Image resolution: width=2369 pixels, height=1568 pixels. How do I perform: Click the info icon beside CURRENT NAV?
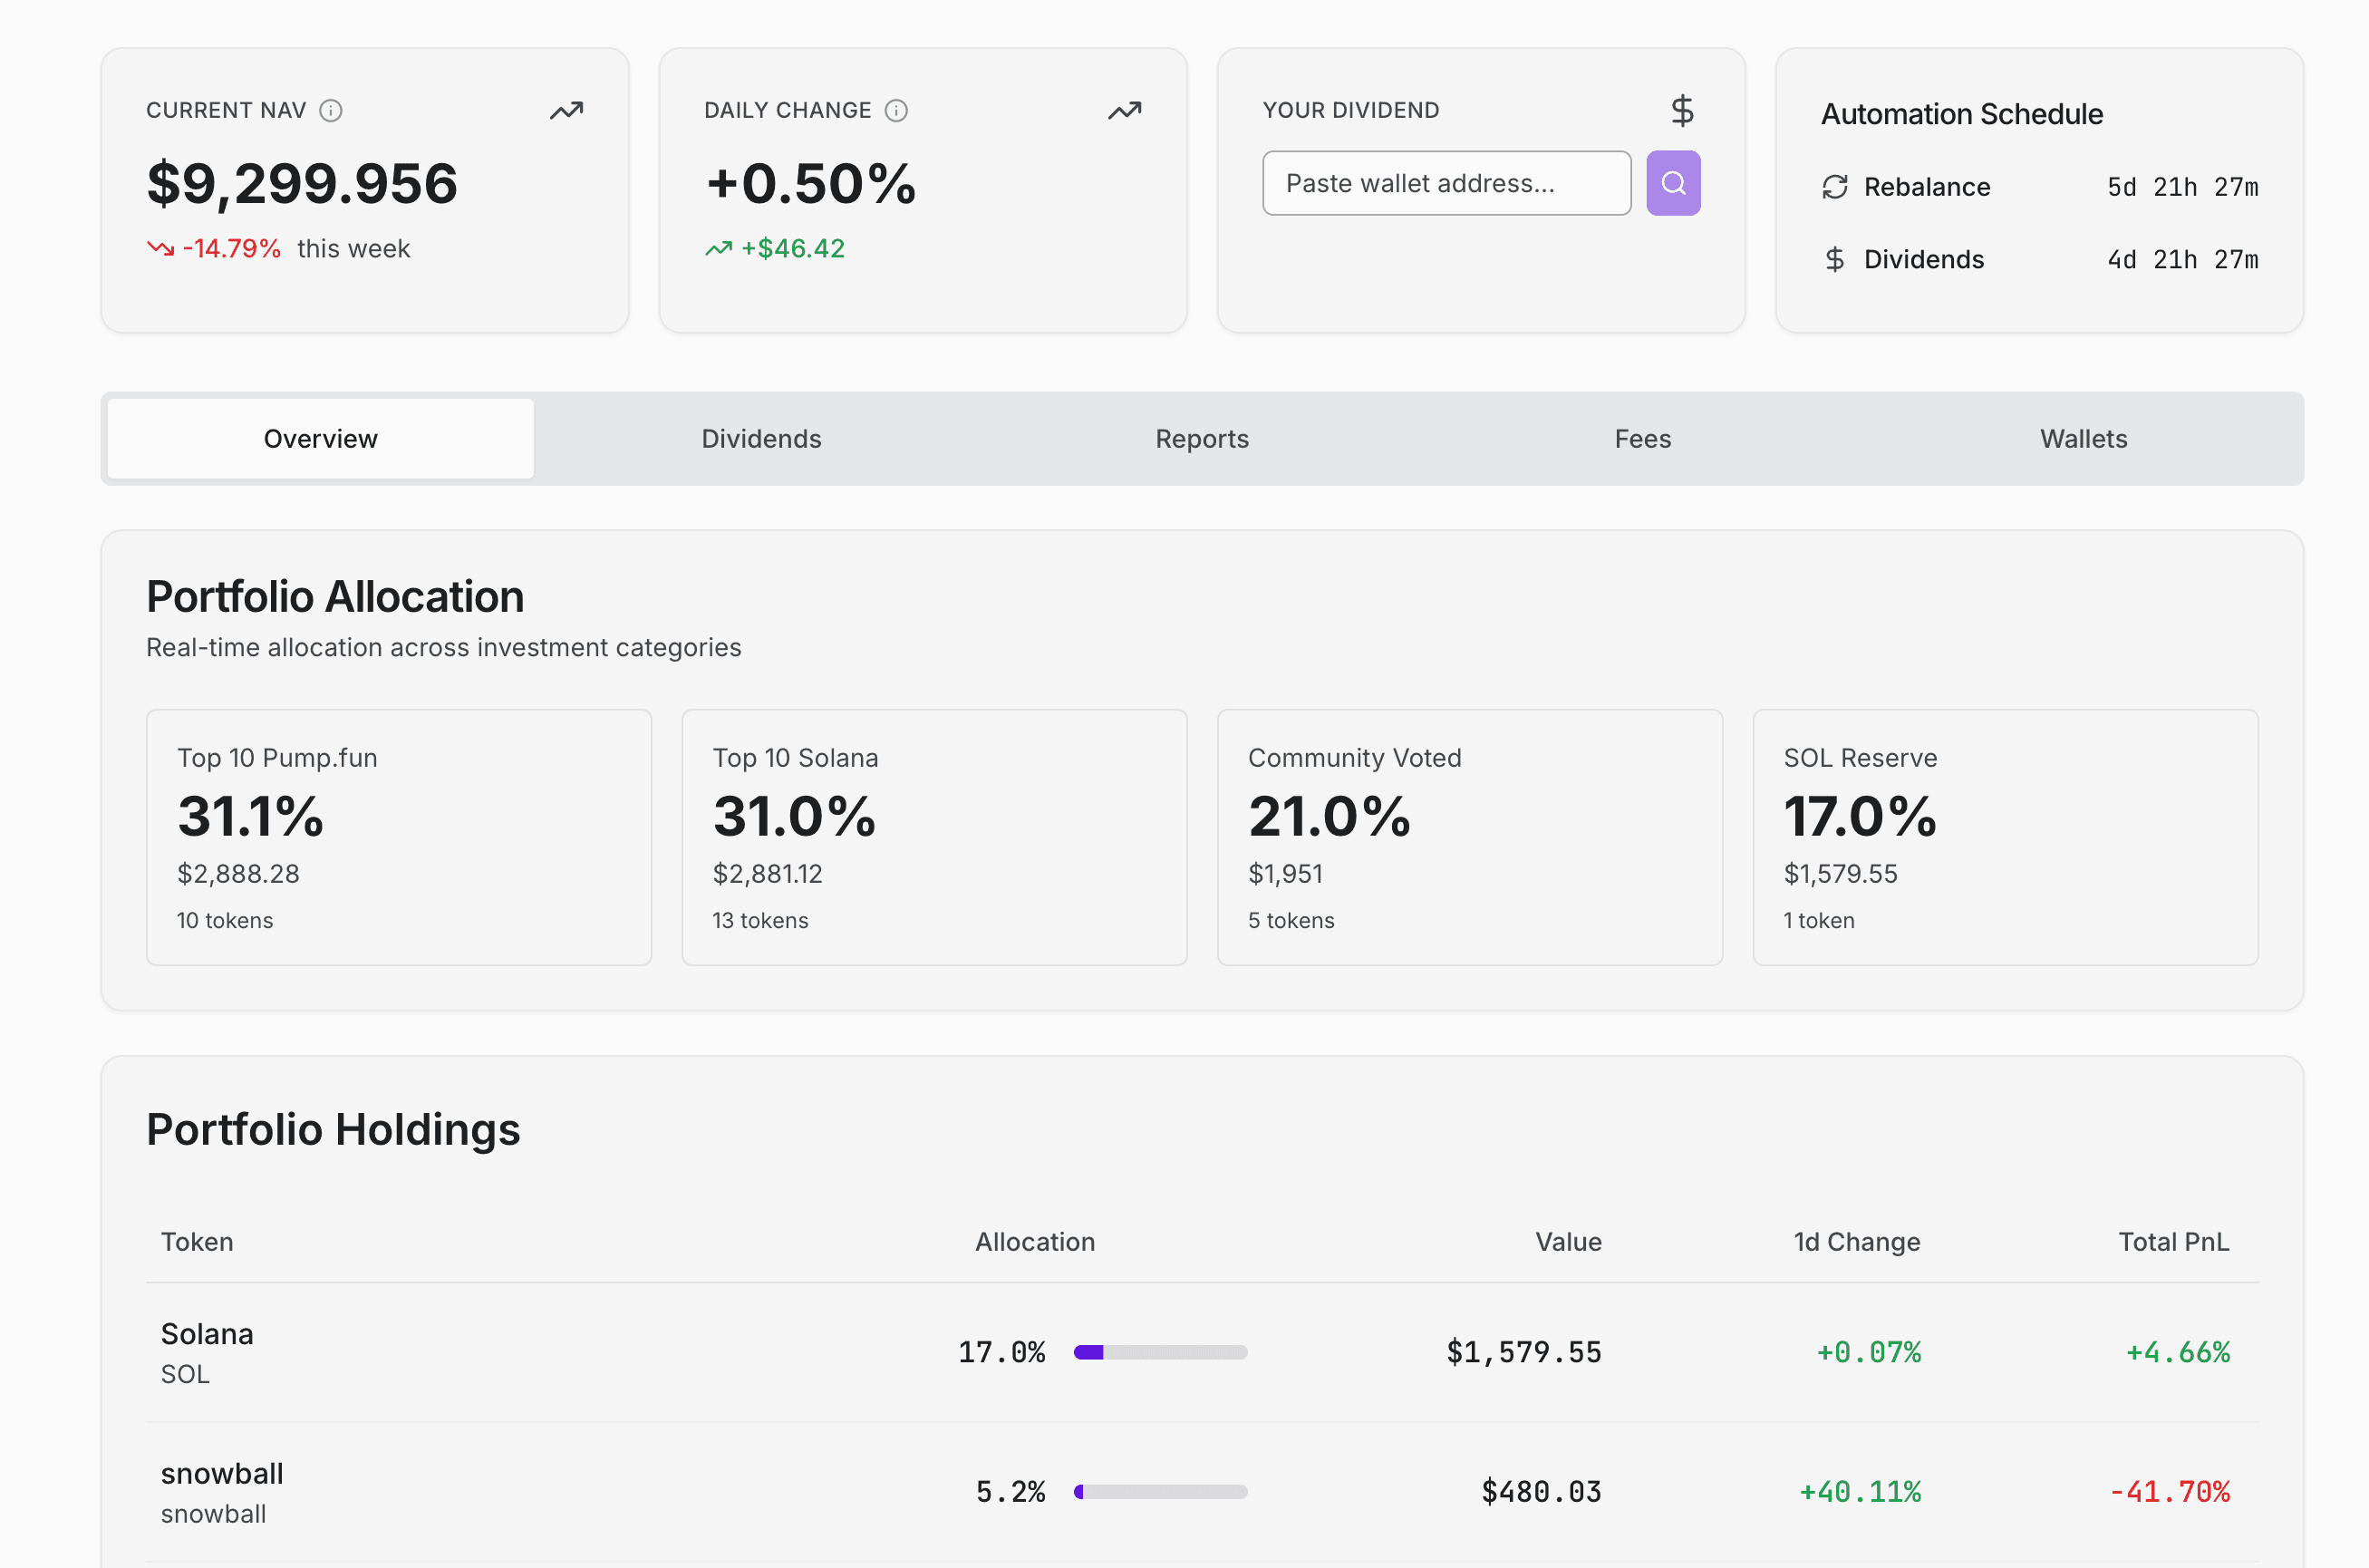click(x=332, y=110)
